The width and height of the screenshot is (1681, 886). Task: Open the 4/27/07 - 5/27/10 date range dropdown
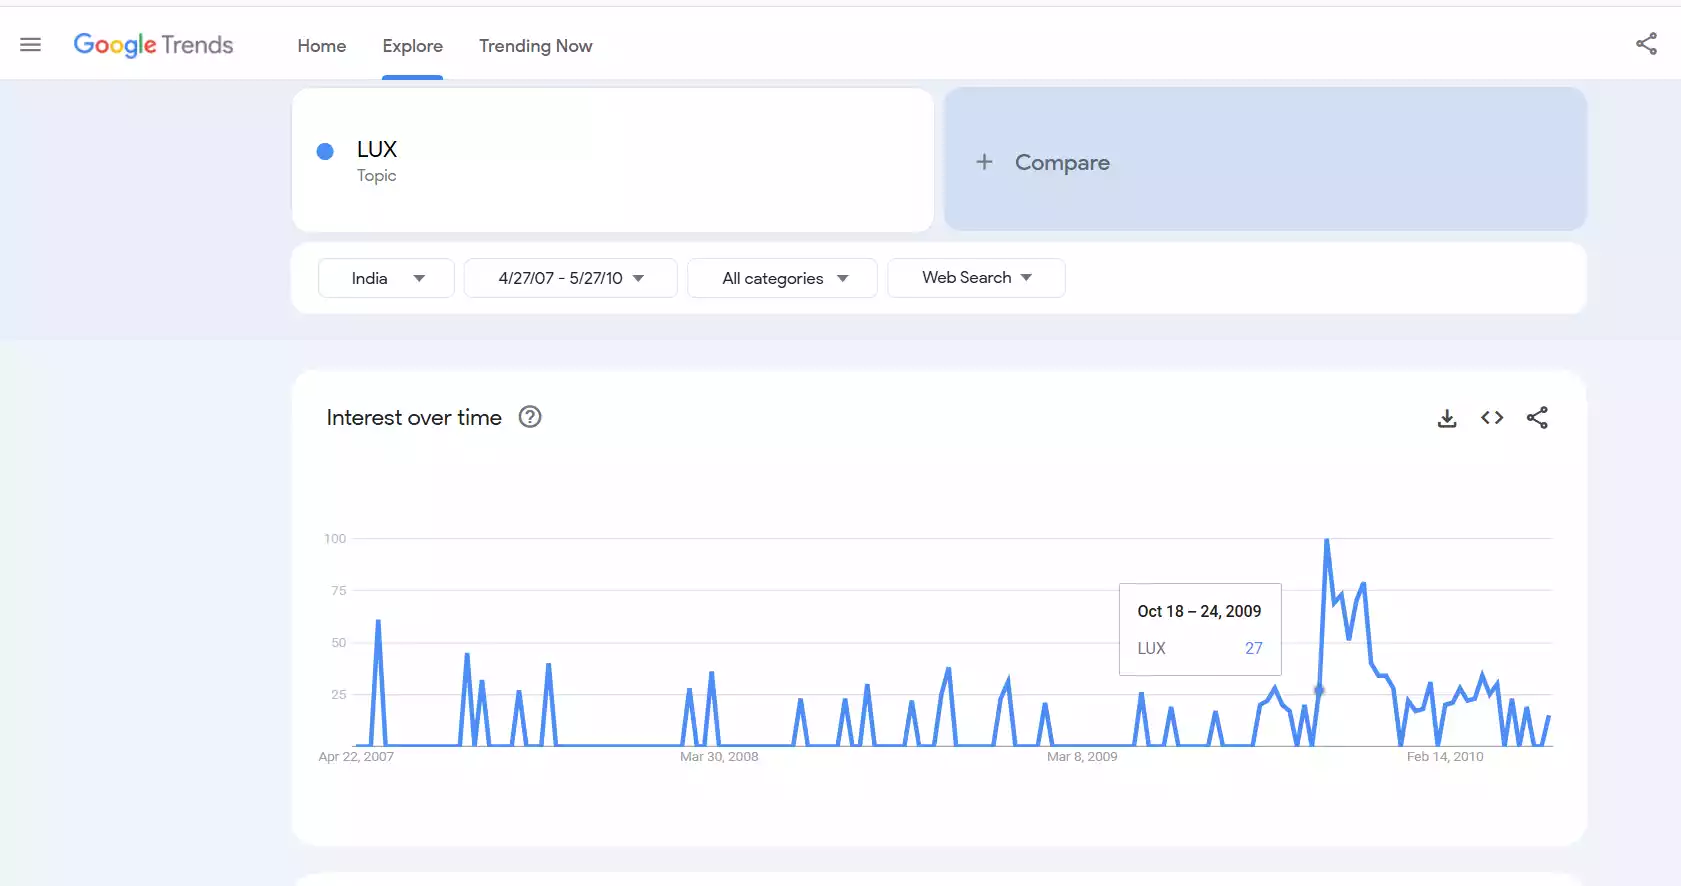[x=570, y=278]
